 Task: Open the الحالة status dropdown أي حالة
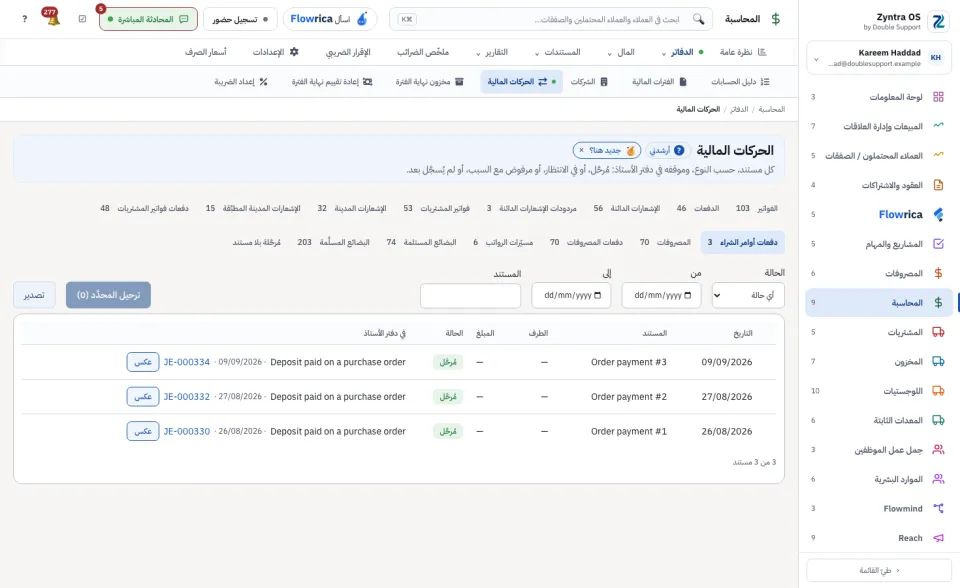[x=748, y=295]
